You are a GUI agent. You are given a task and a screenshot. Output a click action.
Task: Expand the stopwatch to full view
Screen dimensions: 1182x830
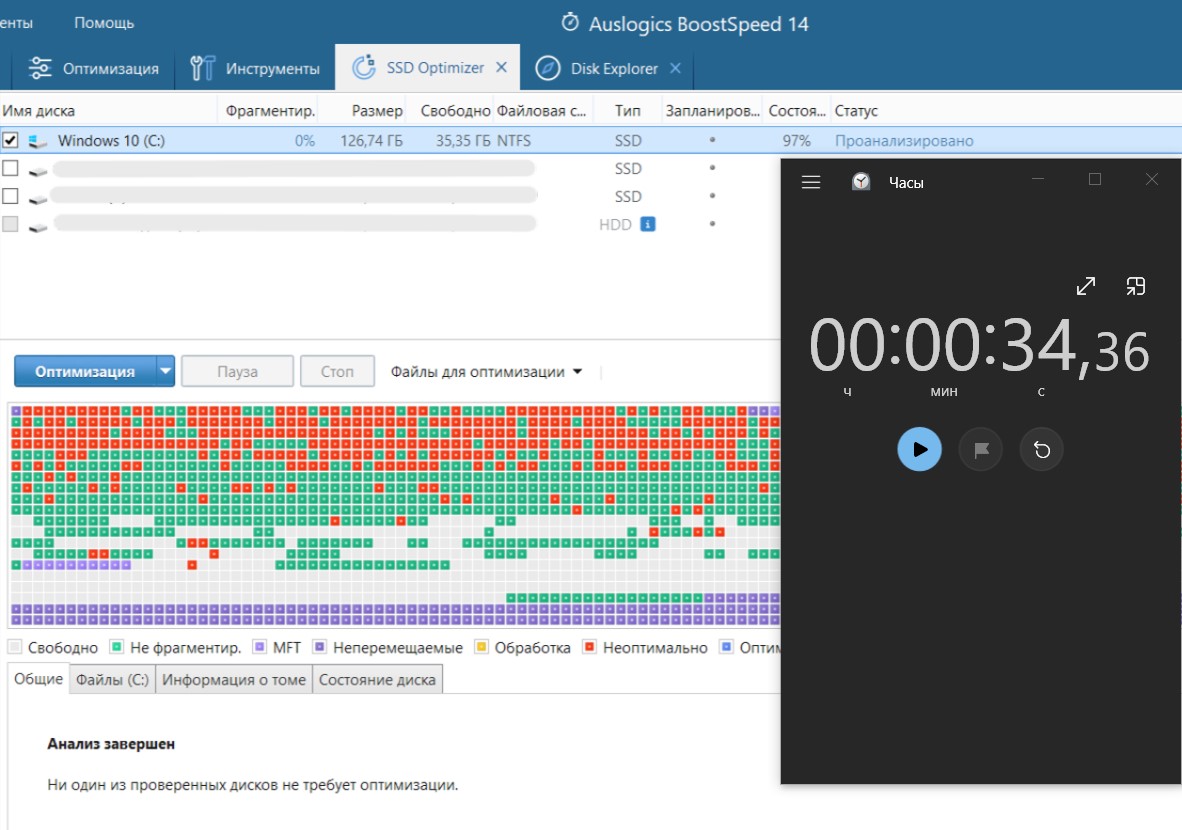click(1086, 286)
